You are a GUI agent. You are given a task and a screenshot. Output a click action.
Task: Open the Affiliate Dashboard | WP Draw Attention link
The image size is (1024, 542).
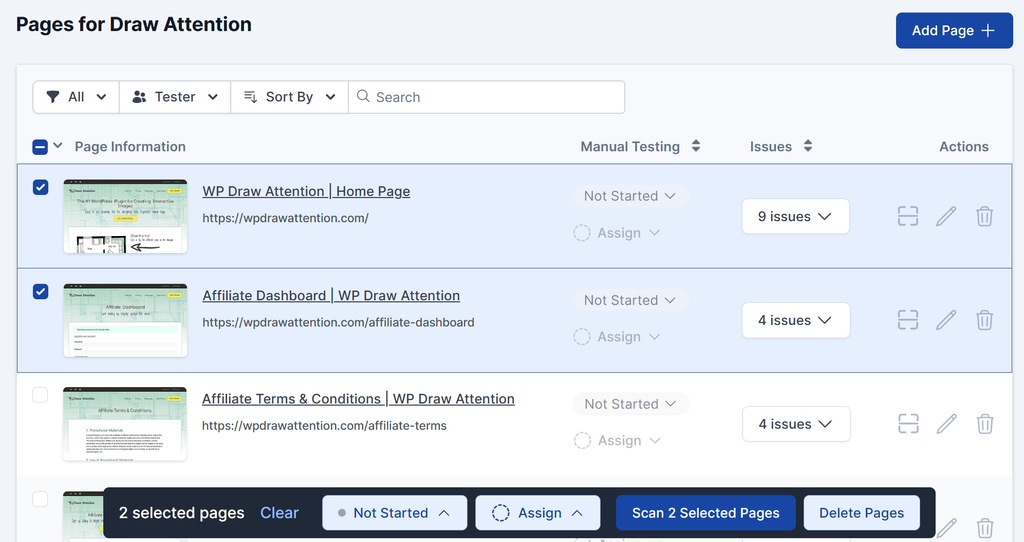[331, 295]
